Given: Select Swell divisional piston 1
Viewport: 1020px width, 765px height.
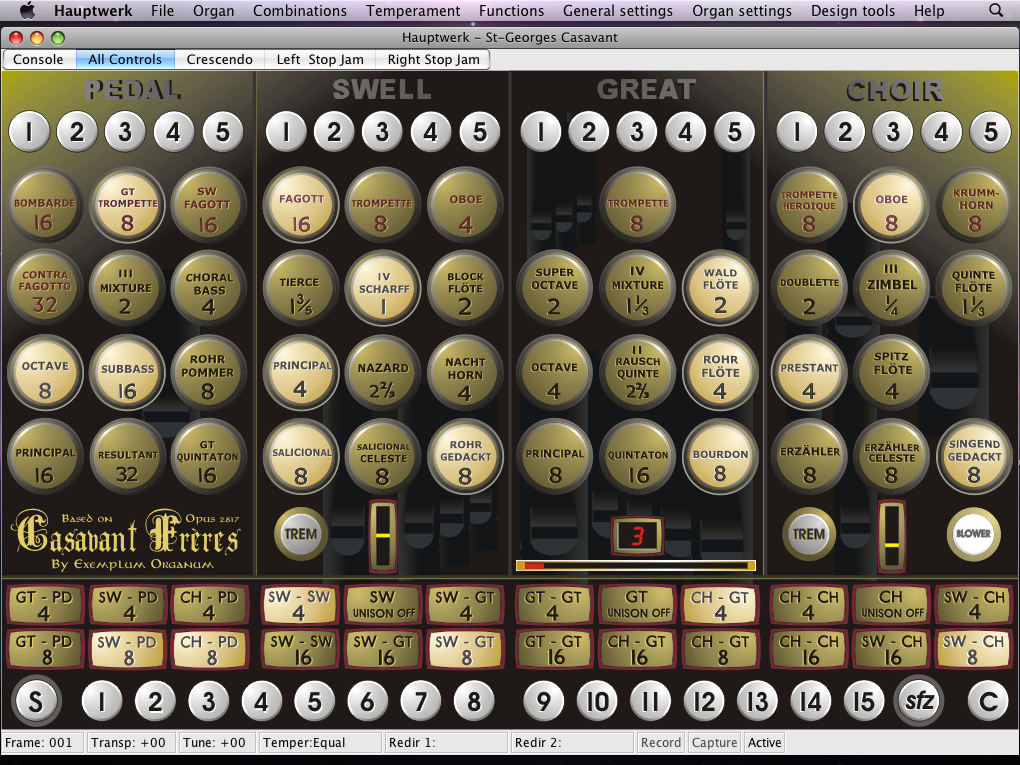Looking at the screenshot, I should click(x=286, y=132).
